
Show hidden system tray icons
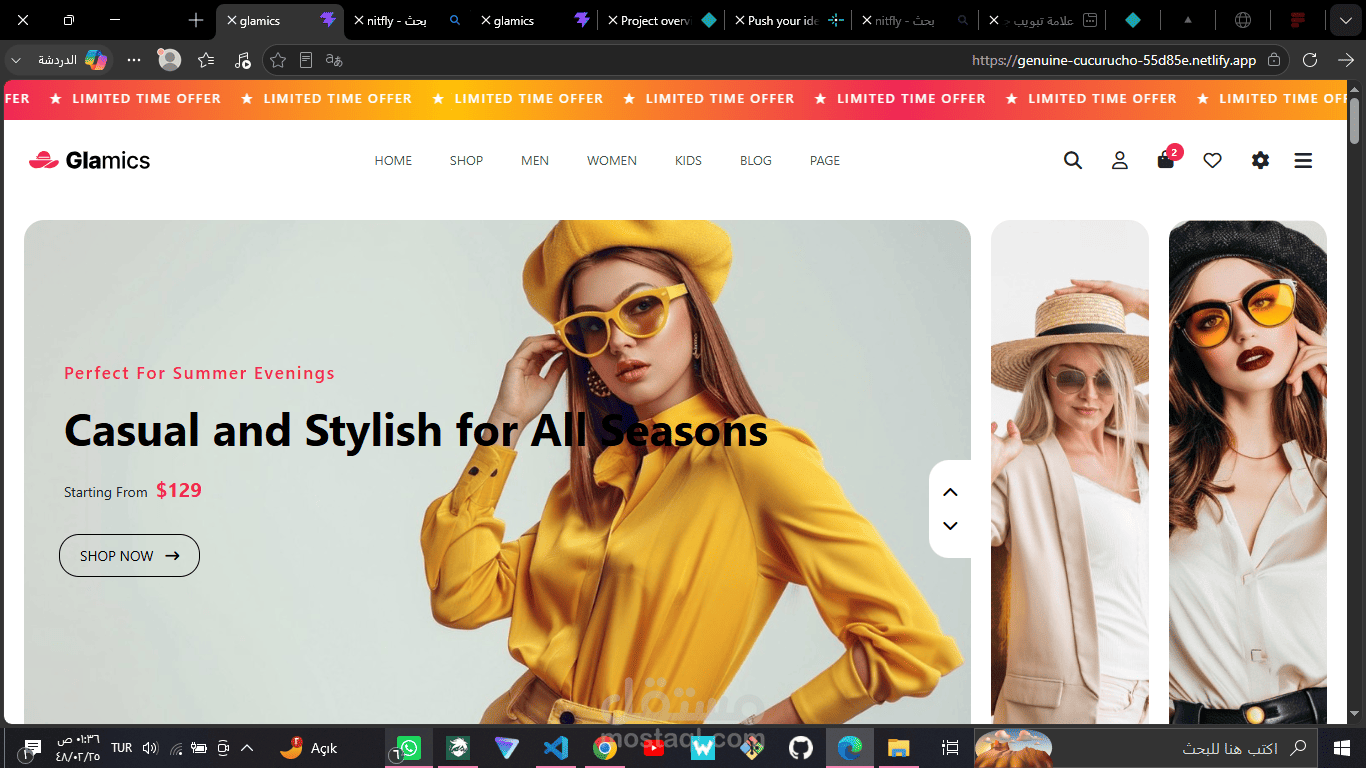[x=247, y=748]
